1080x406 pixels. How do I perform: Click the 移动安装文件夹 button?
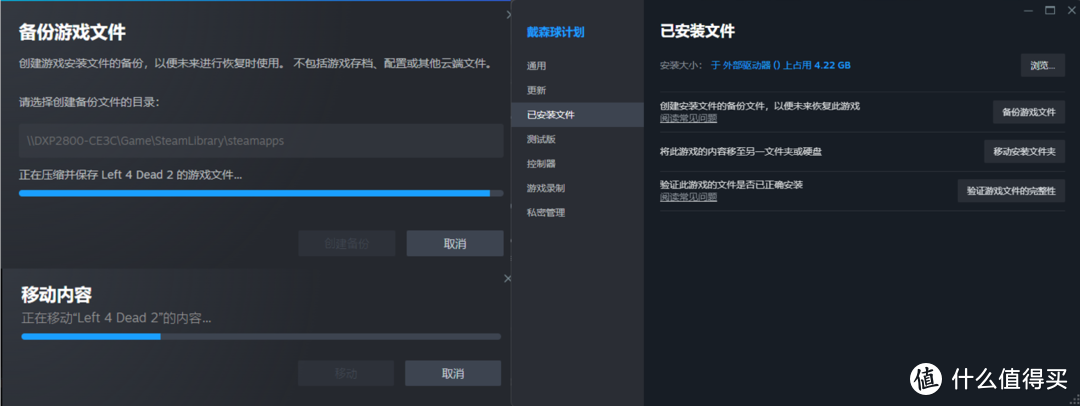pyautogui.click(x=1024, y=151)
